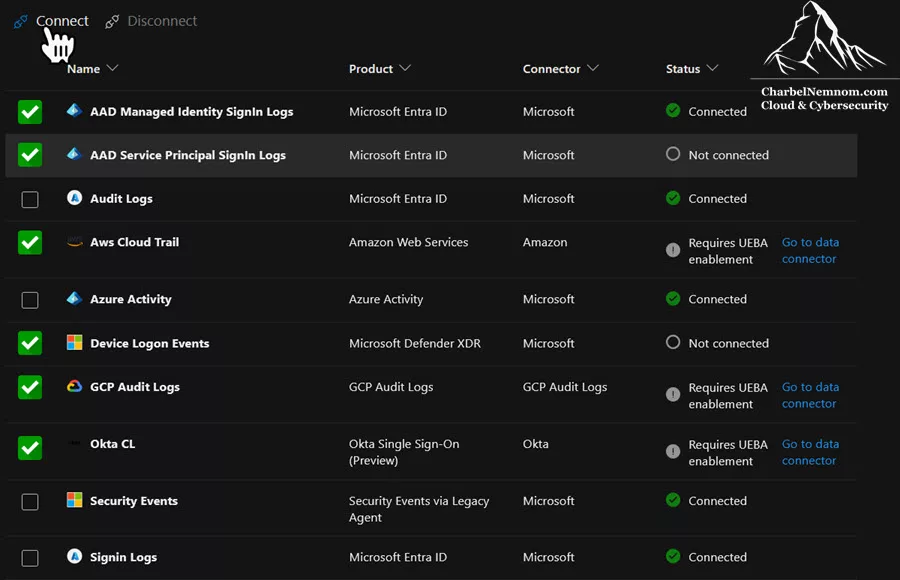900x580 pixels.
Task: Click the Device Logon Events Microsoft icon
Action: coord(74,342)
